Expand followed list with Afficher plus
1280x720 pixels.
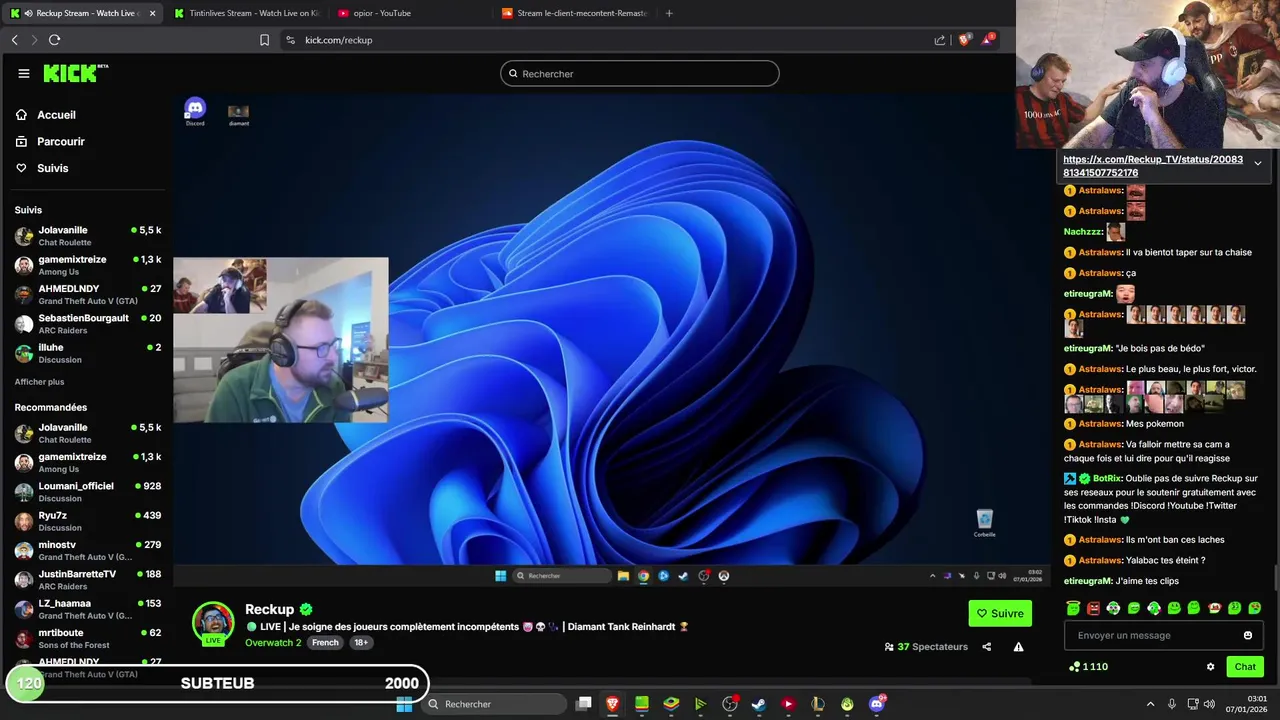[39, 382]
